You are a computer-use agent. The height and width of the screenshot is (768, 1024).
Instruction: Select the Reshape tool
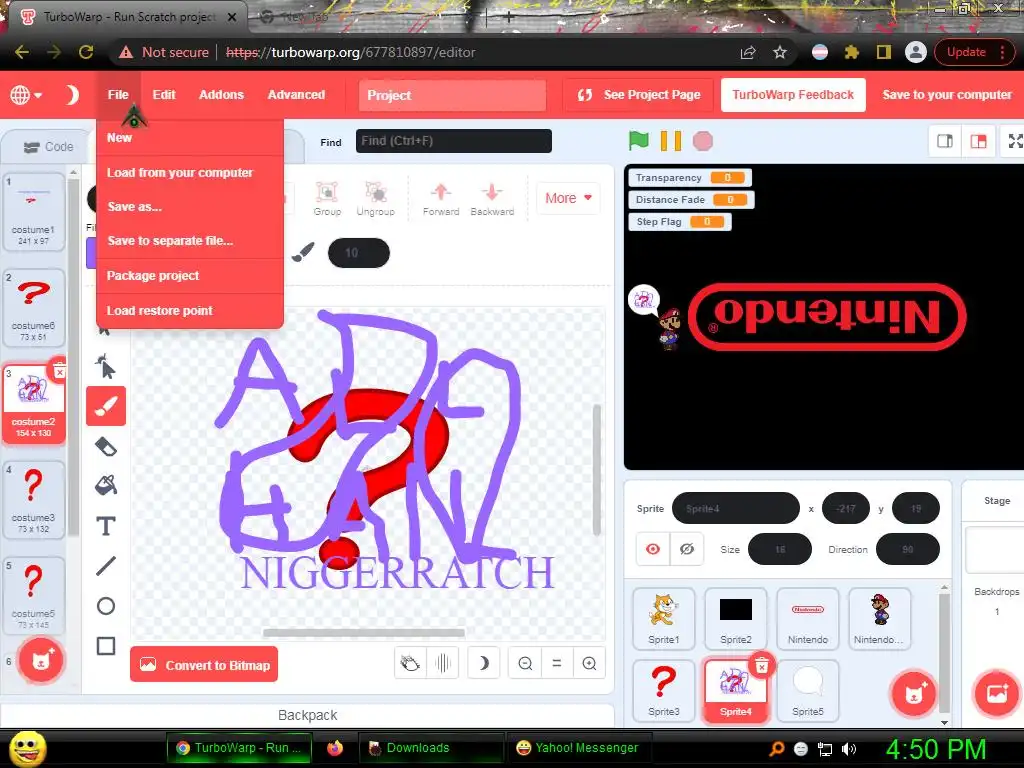tap(106, 366)
